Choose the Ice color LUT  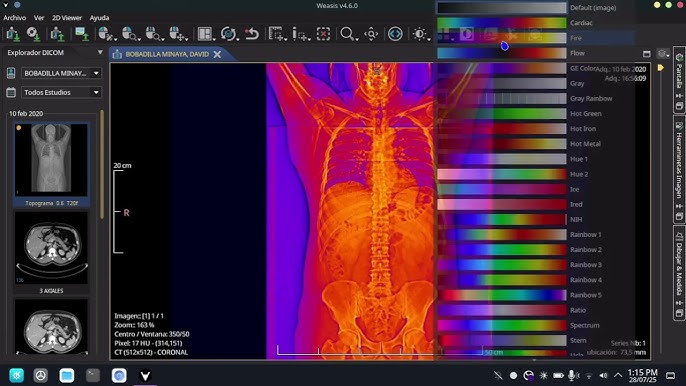pos(536,189)
